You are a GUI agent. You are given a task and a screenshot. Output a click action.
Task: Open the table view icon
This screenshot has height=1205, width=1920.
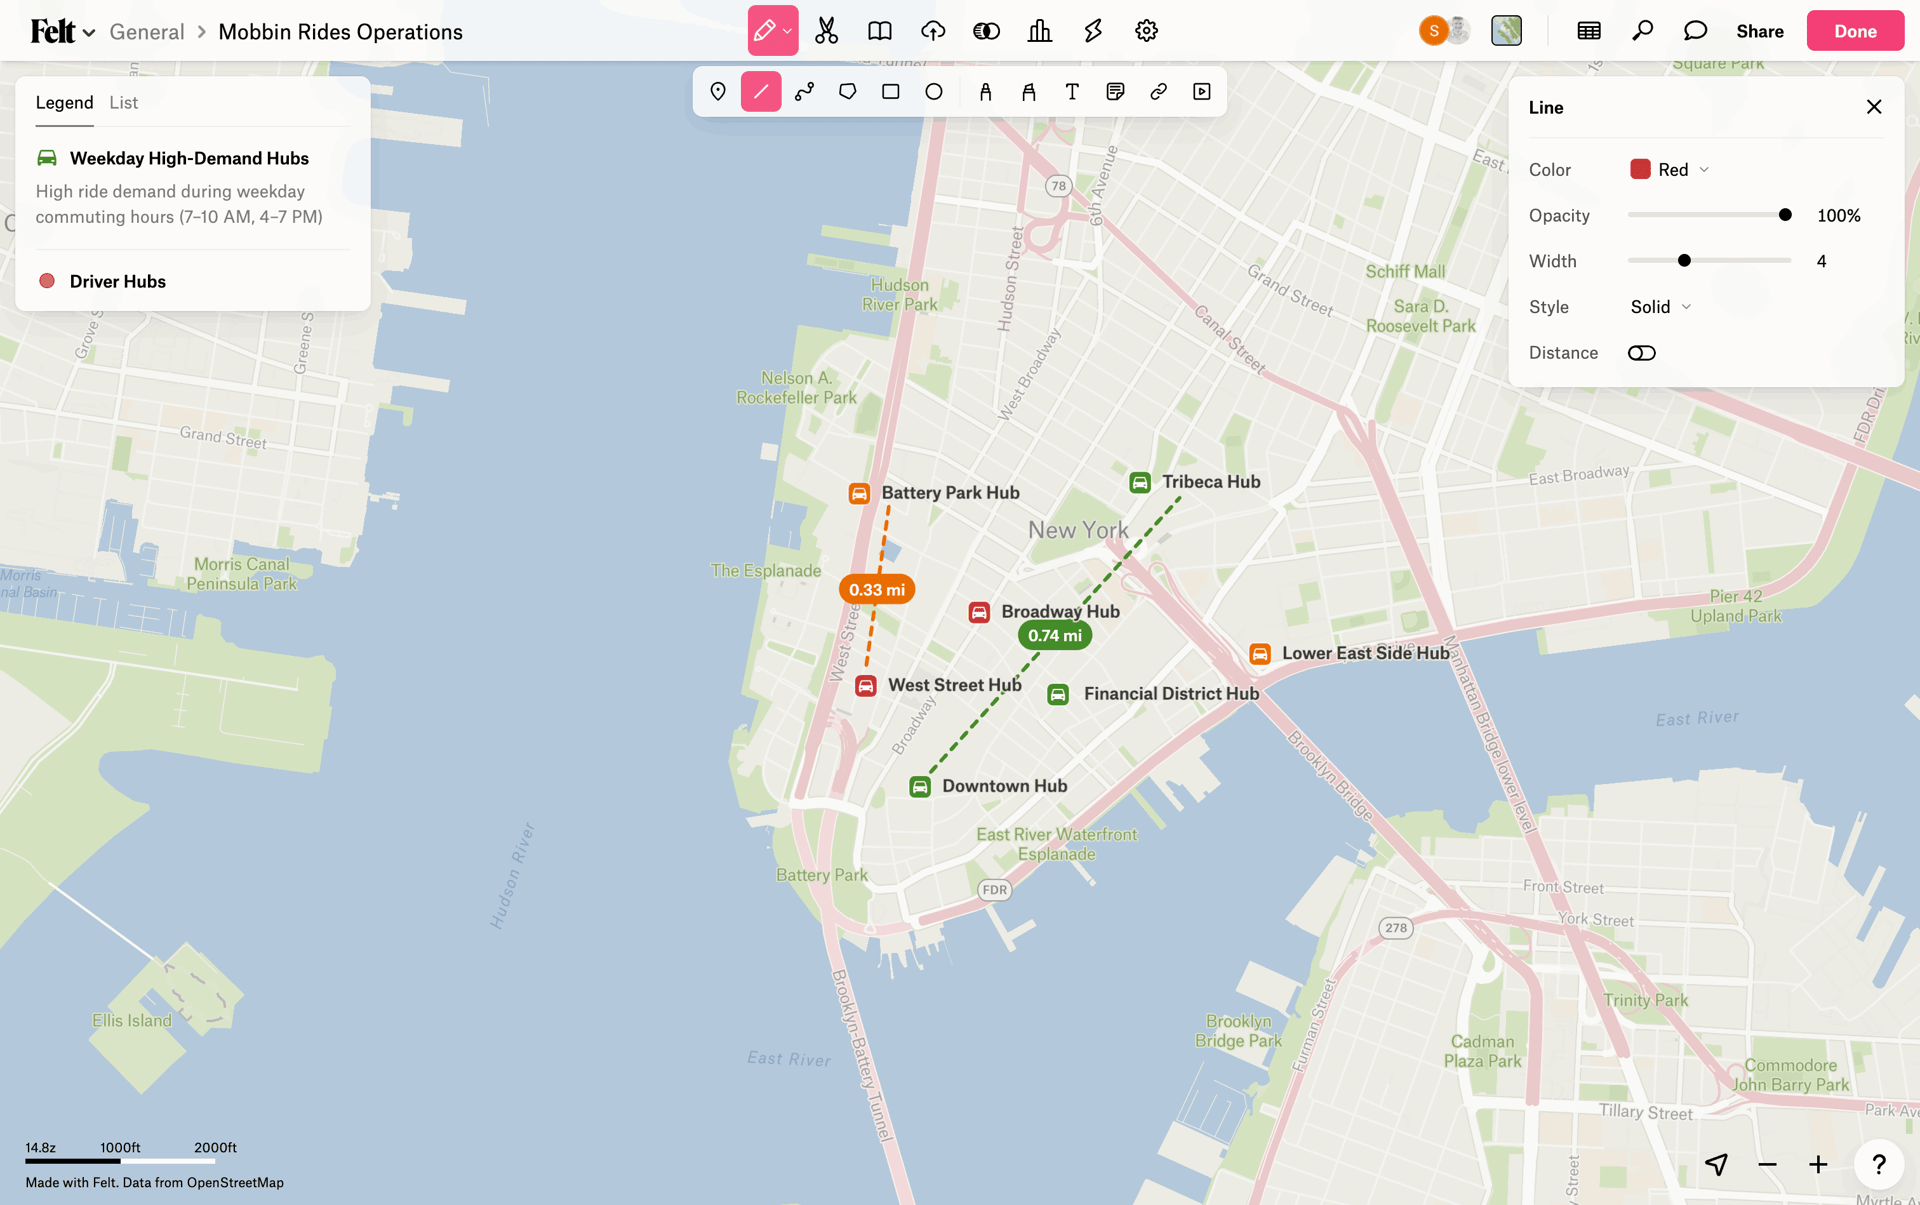click(1588, 31)
